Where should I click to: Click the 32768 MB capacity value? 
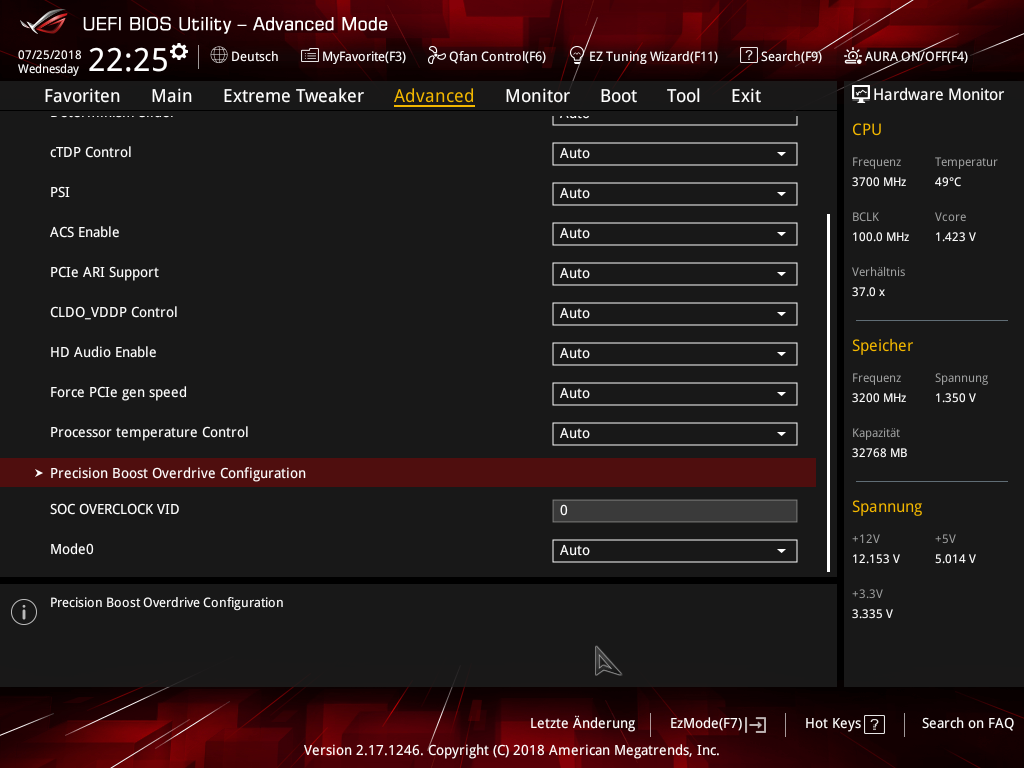coord(880,453)
